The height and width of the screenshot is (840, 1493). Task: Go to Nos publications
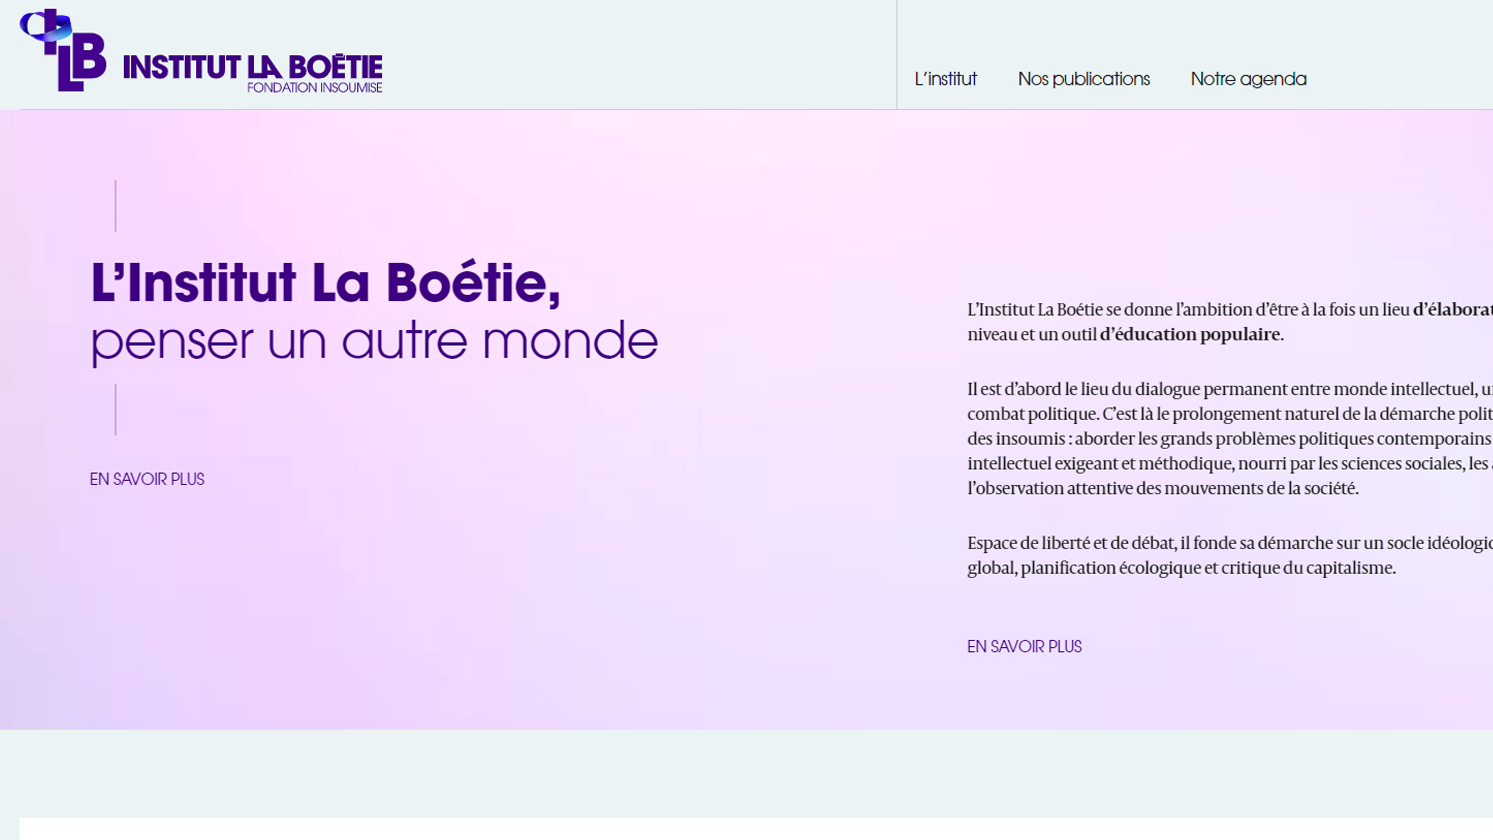1083,79
